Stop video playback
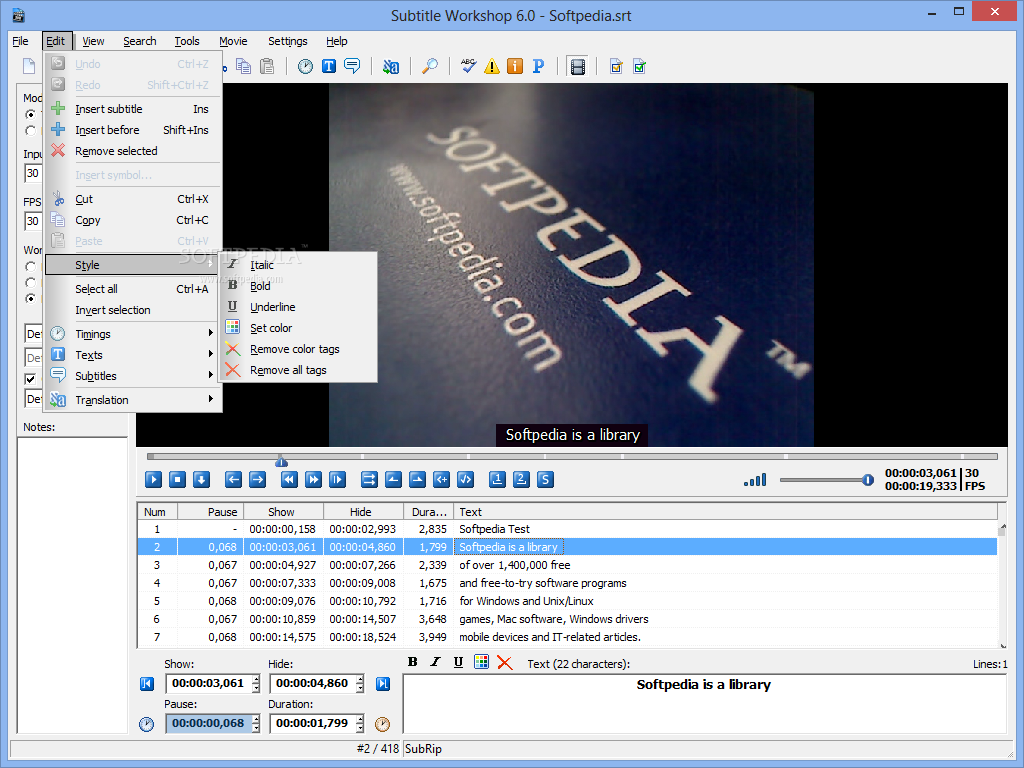 177,480
